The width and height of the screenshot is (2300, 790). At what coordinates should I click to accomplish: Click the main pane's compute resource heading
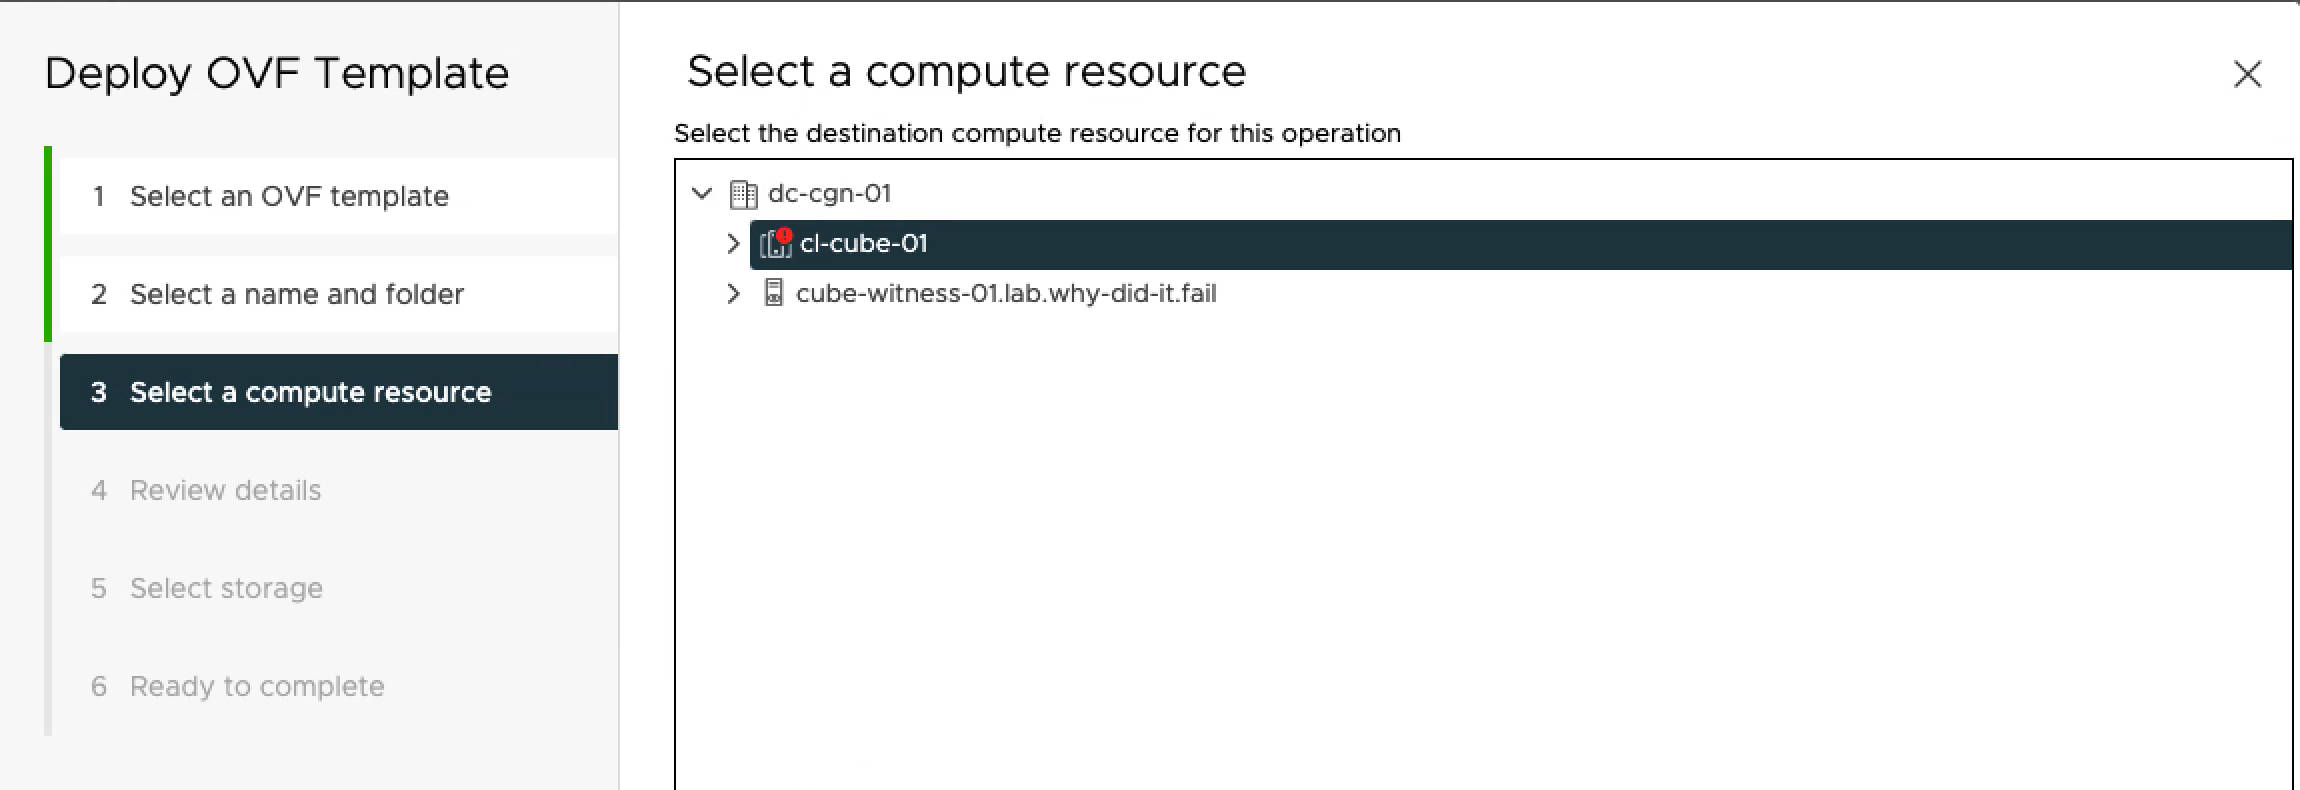(x=966, y=72)
